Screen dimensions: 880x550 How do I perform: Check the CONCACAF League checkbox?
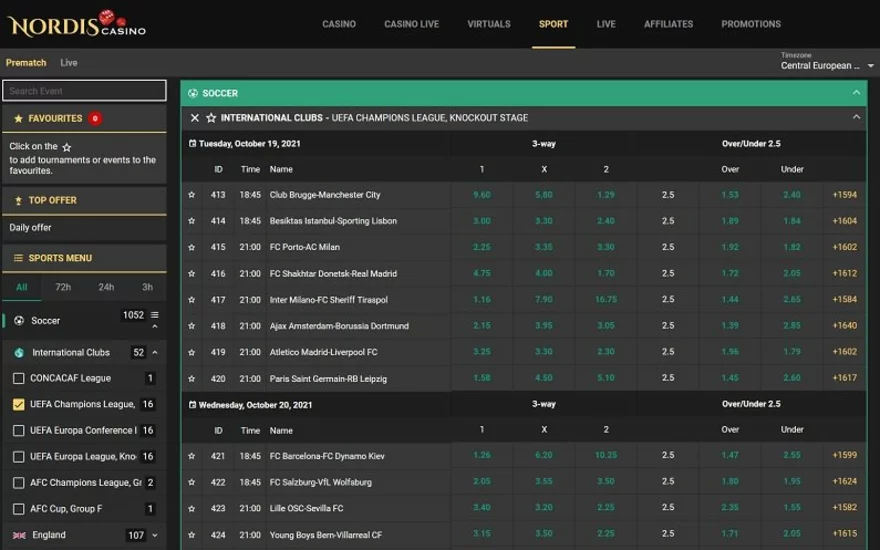tap(19, 379)
